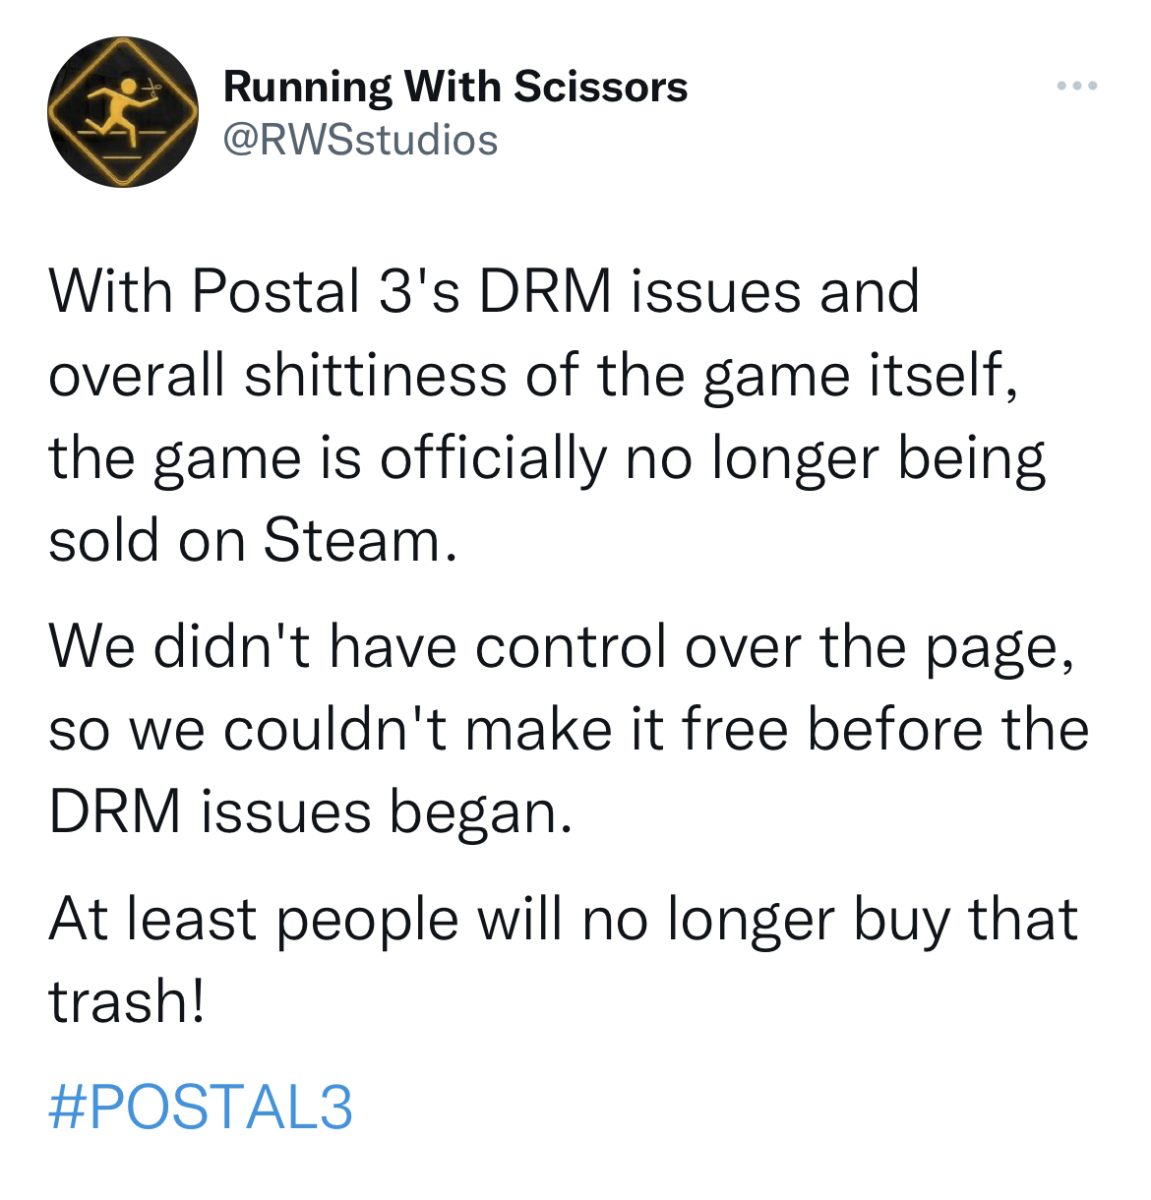
Task: Open the #POSTAL3 hashtag
Action: click(200, 1108)
